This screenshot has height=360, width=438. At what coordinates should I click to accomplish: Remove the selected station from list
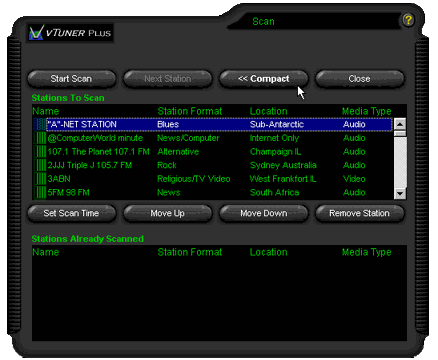click(x=360, y=213)
